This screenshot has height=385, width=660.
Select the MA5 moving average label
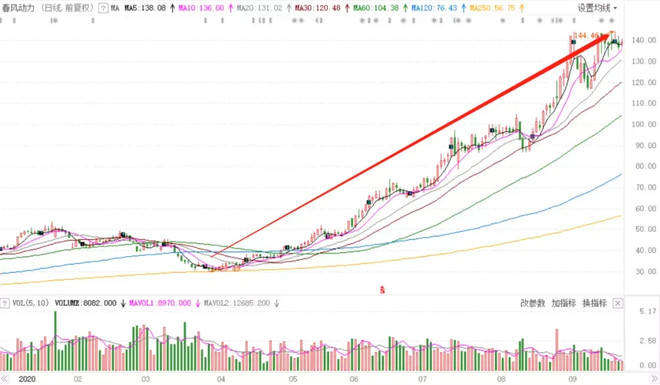point(145,8)
